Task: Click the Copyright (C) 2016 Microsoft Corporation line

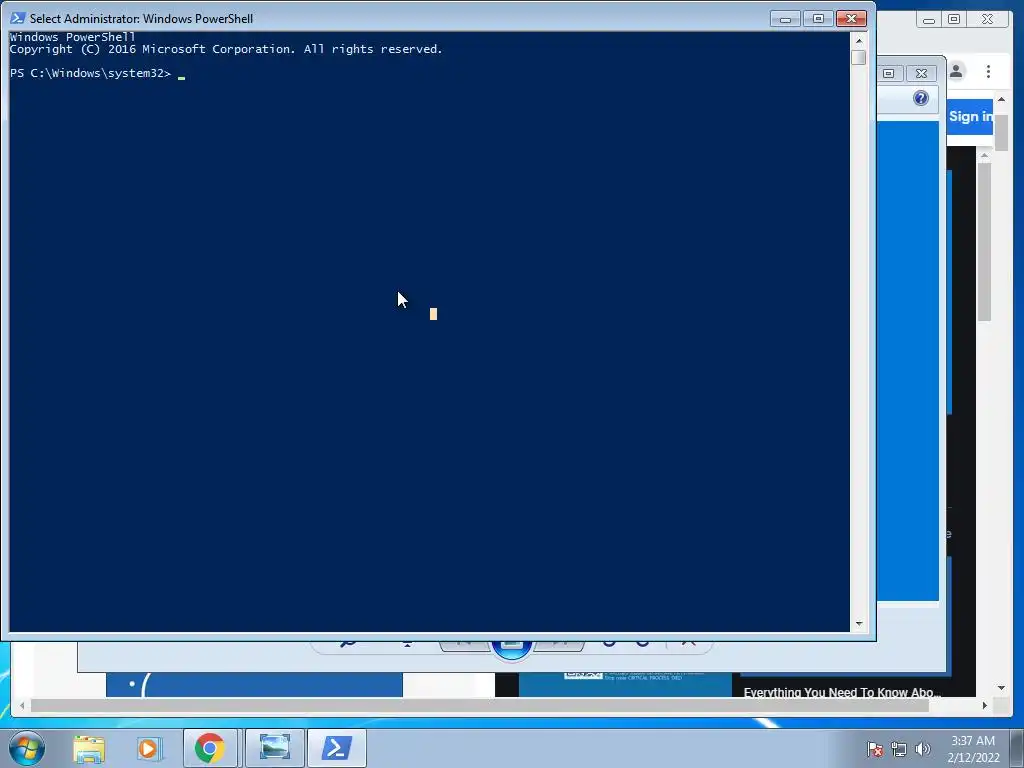Action: pos(225,49)
